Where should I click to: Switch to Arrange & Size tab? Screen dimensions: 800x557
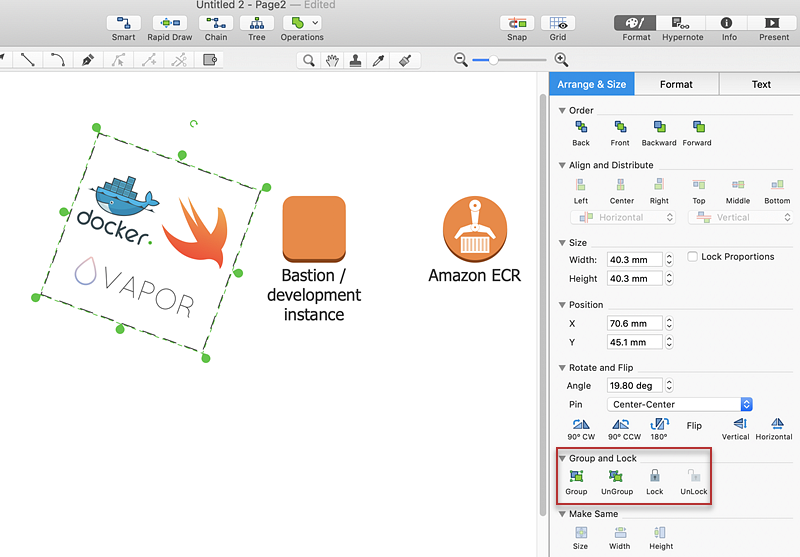coord(591,84)
